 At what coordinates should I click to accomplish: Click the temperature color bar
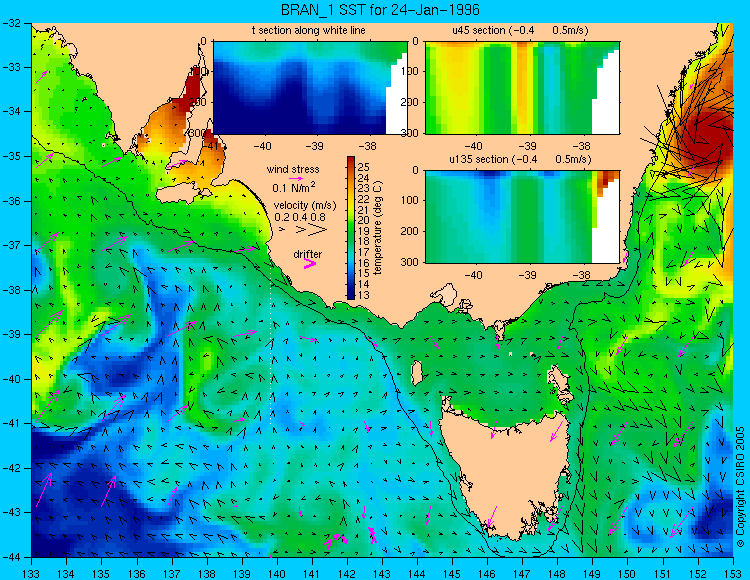pyautogui.click(x=351, y=228)
